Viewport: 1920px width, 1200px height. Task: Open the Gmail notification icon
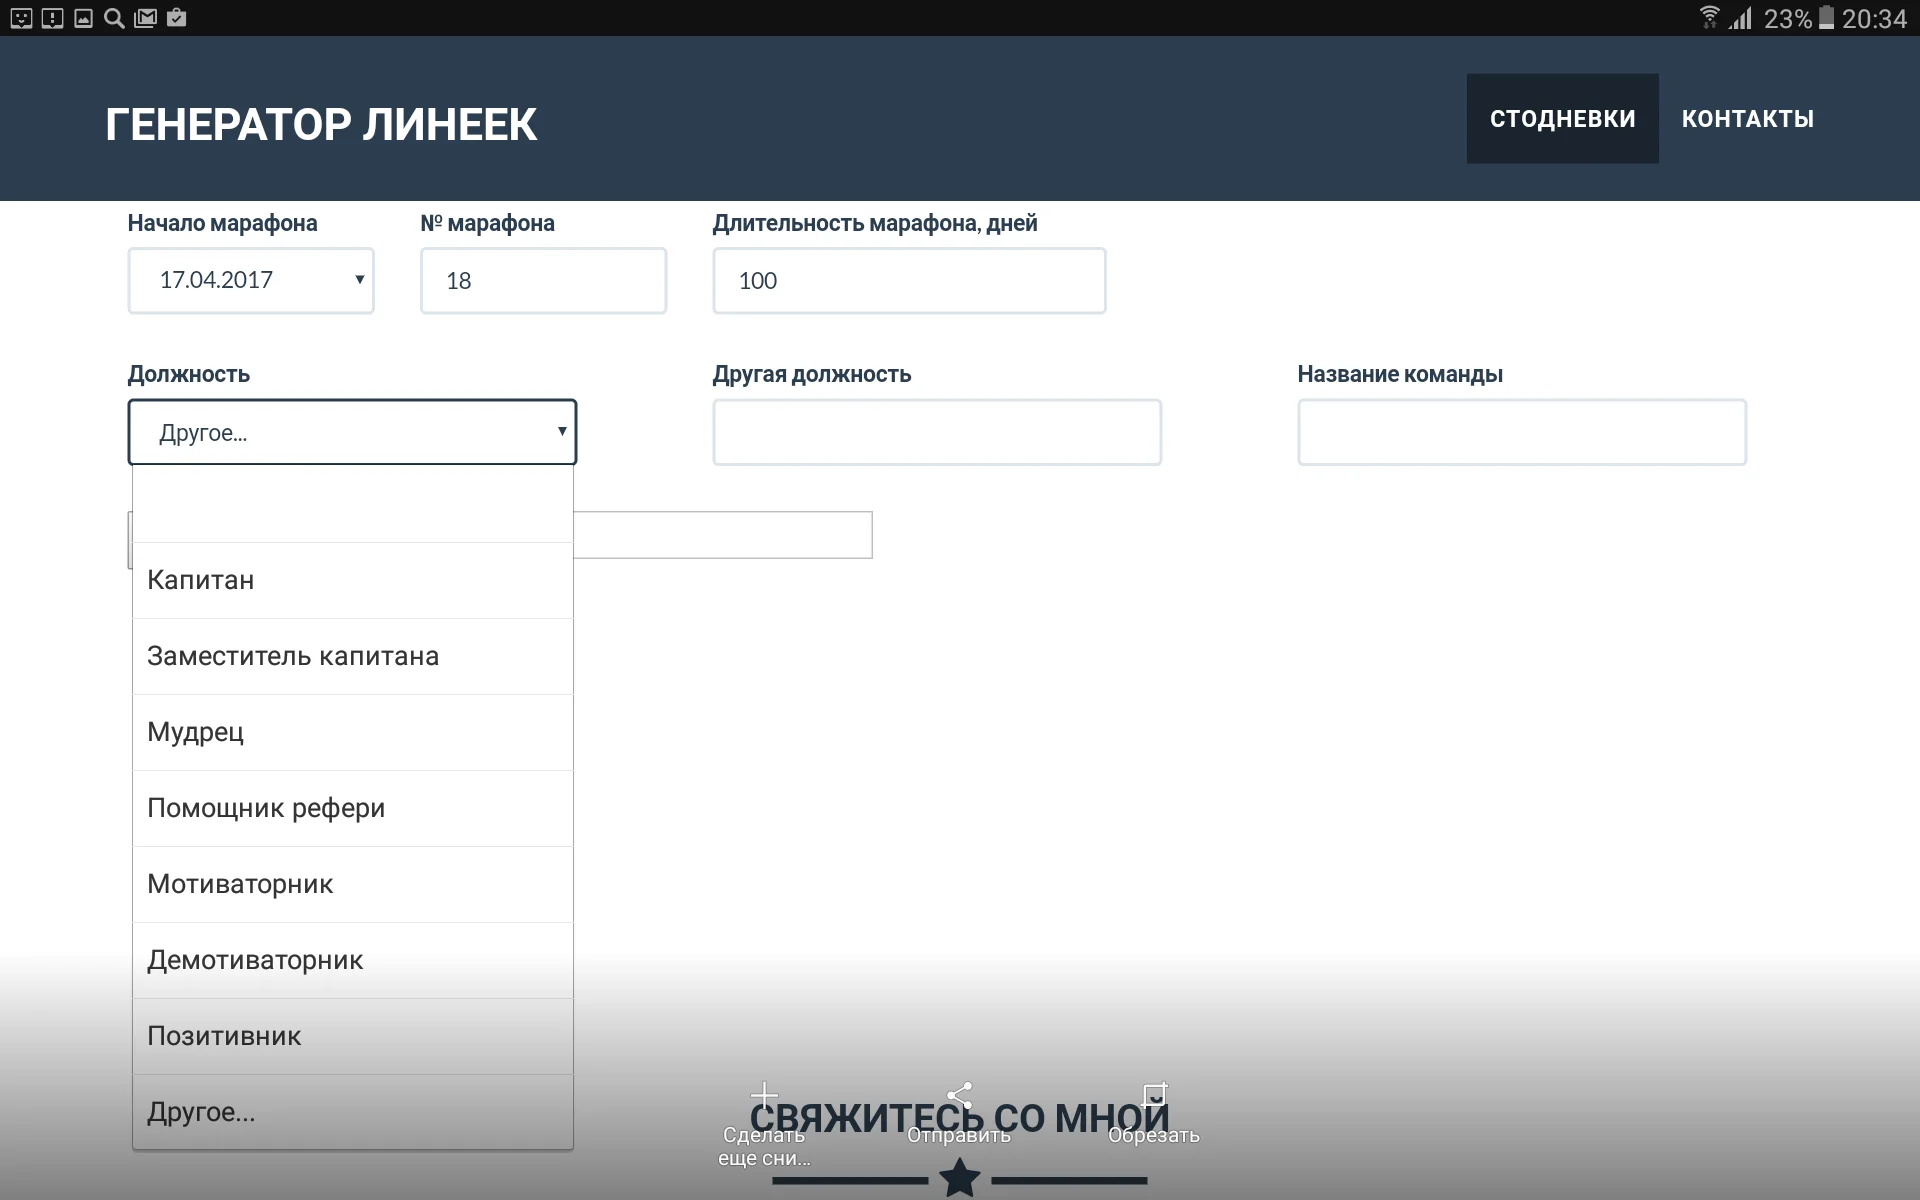146,17
